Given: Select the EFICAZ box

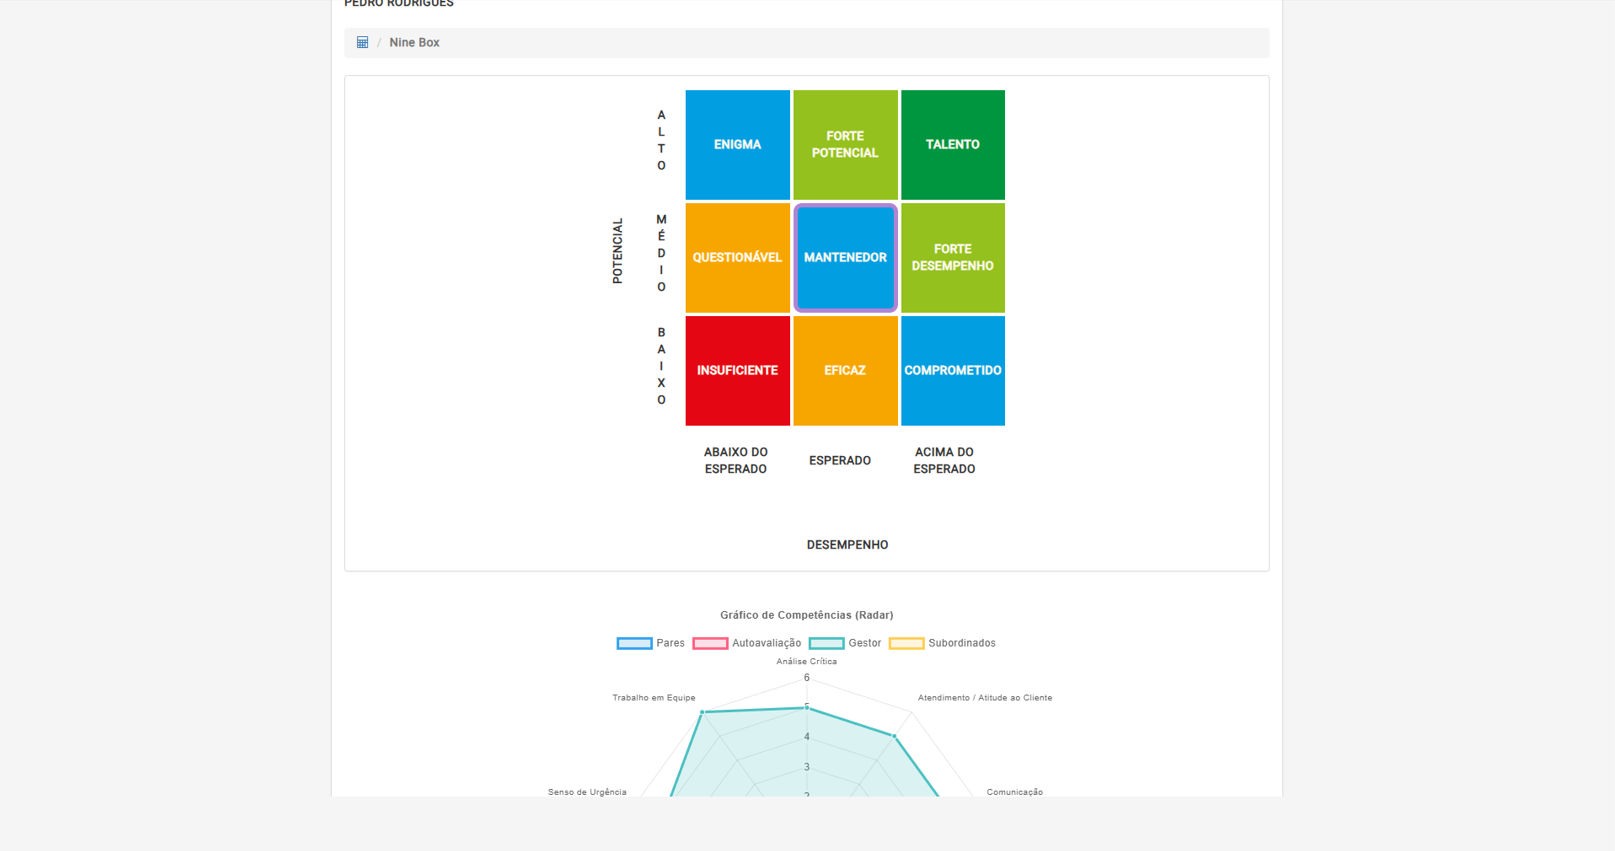Looking at the screenshot, I should coord(845,371).
